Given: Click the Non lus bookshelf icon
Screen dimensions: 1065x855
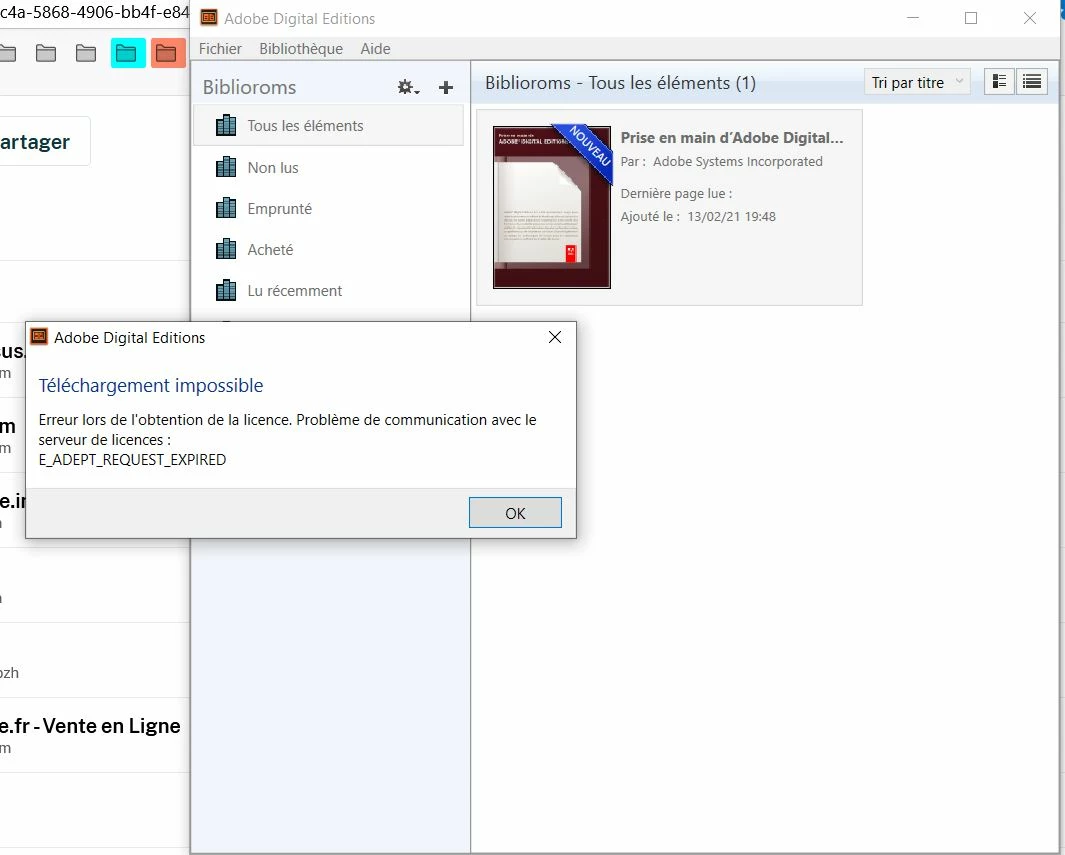Looking at the screenshot, I should point(225,167).
